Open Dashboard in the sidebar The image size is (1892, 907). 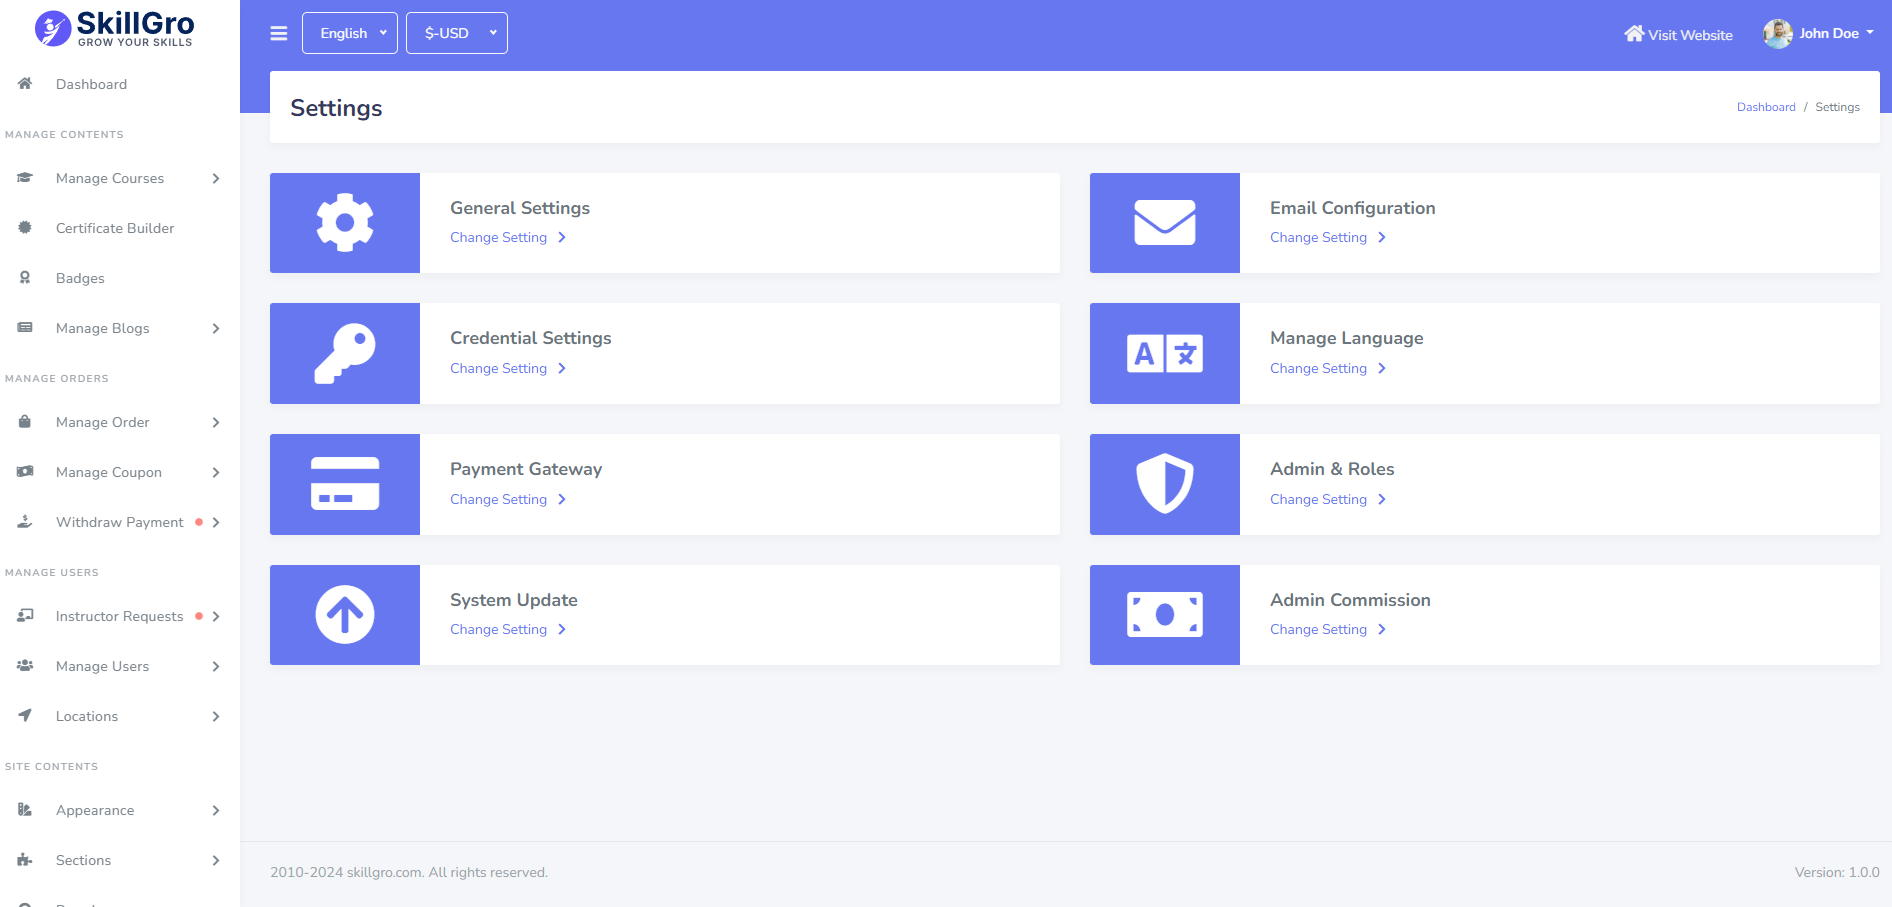91,84
